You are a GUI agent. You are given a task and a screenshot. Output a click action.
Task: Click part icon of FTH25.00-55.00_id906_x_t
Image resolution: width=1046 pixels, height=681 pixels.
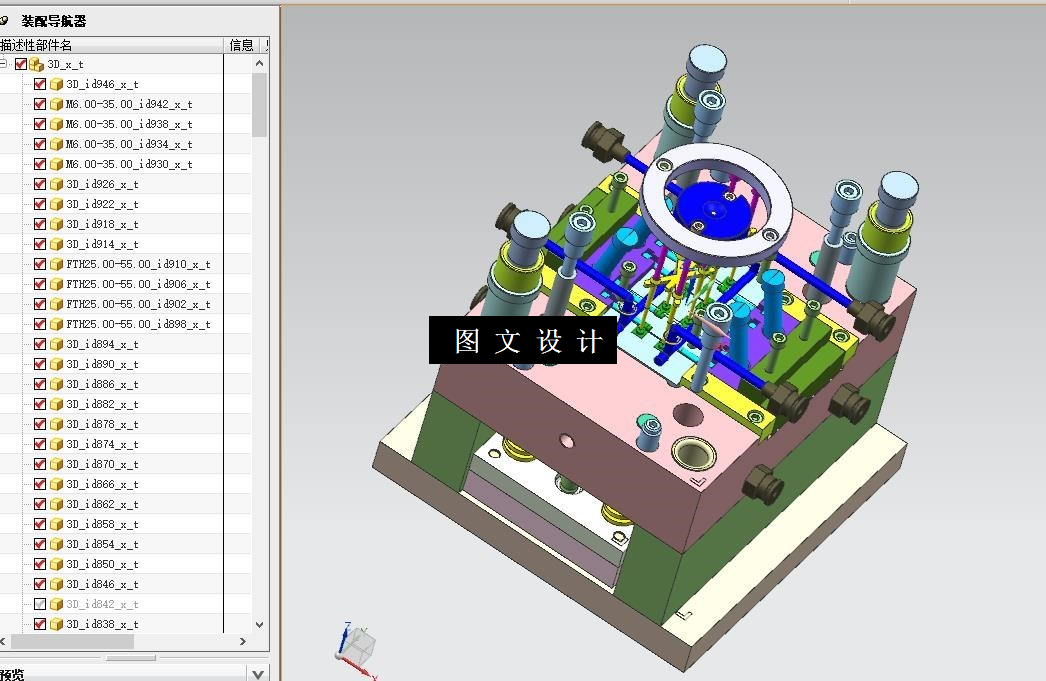point(56,284)
